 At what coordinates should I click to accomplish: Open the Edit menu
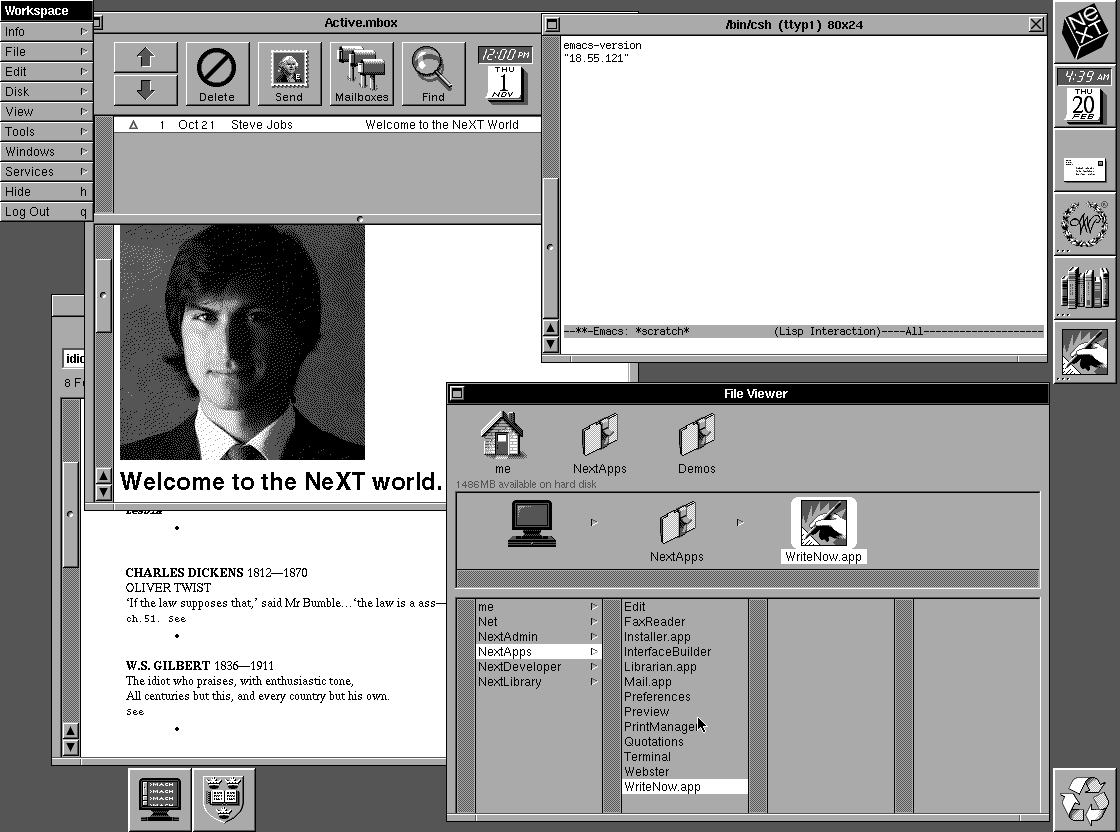(x=46, y=71)
